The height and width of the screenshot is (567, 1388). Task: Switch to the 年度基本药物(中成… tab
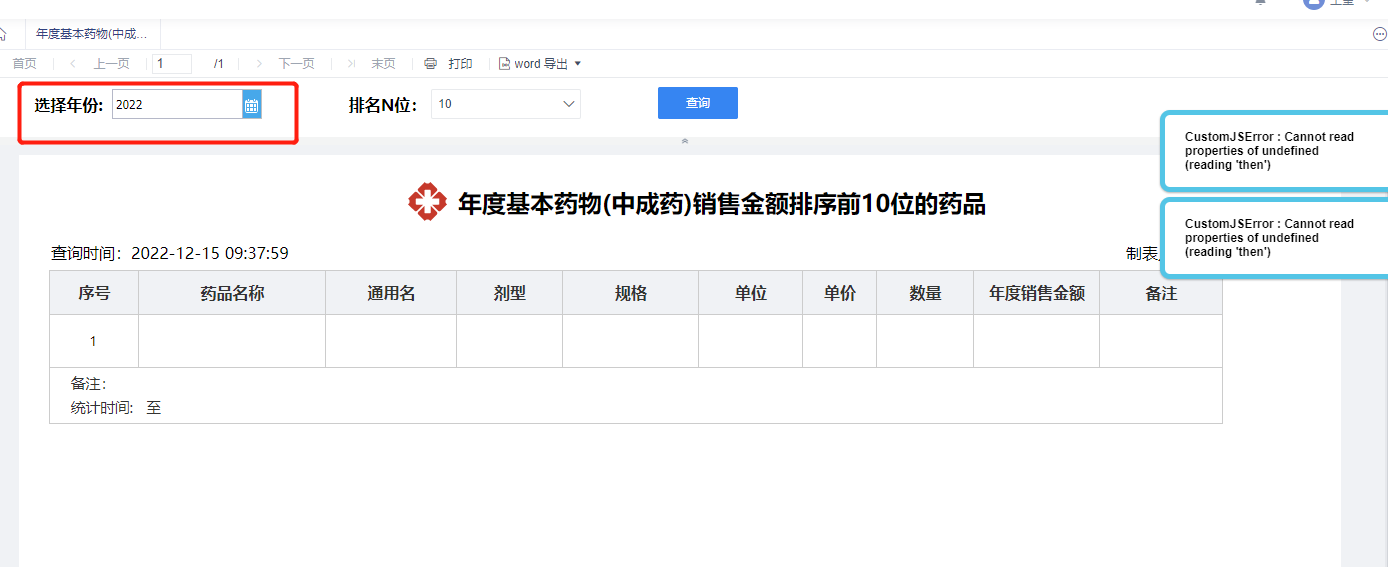point(92,34)
